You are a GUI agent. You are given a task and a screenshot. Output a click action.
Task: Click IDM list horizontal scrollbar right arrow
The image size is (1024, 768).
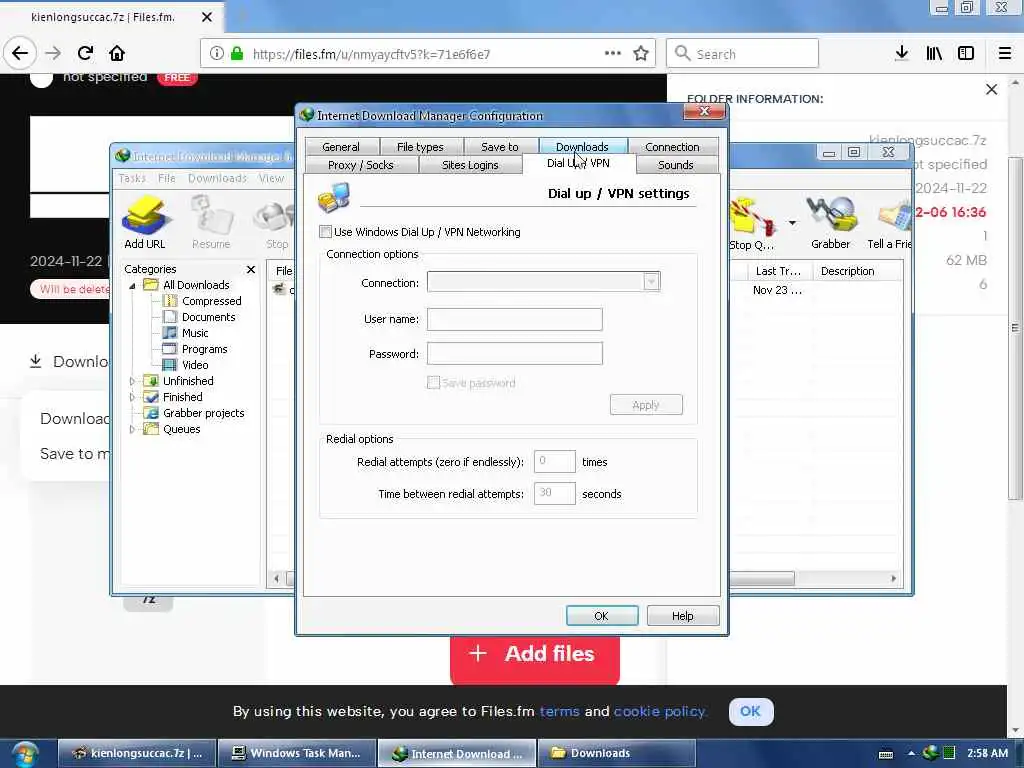(893, 579)
